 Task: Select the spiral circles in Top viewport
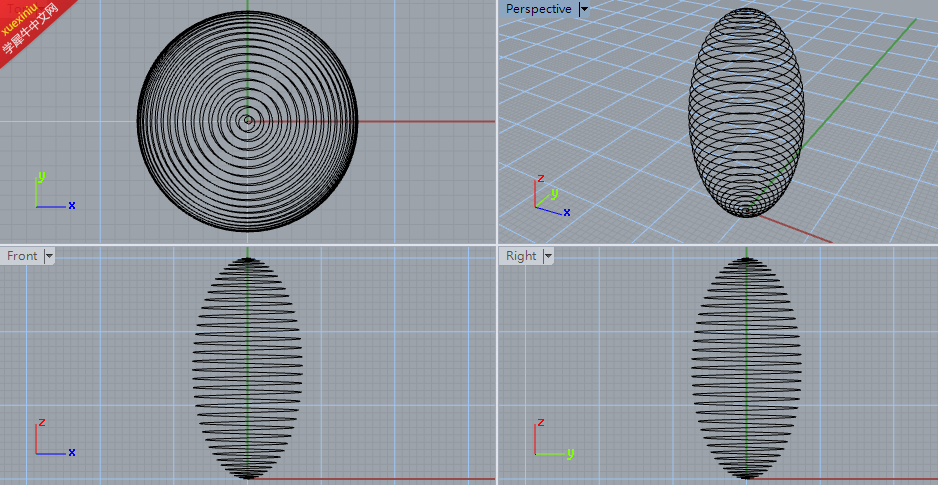[x=247, y=121]
